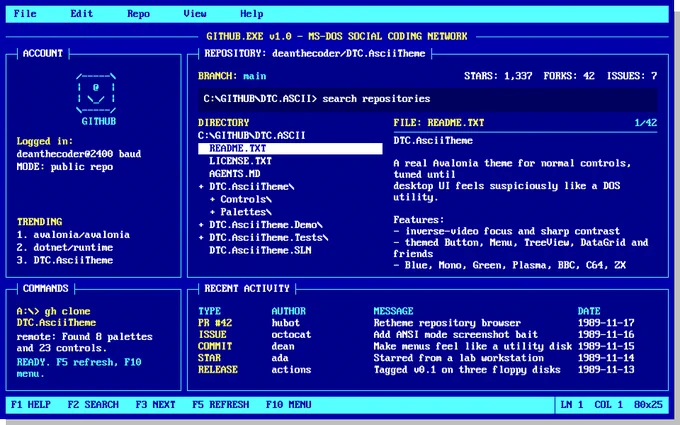Click F3 NEXT in bottom bar

pos(155,405)
